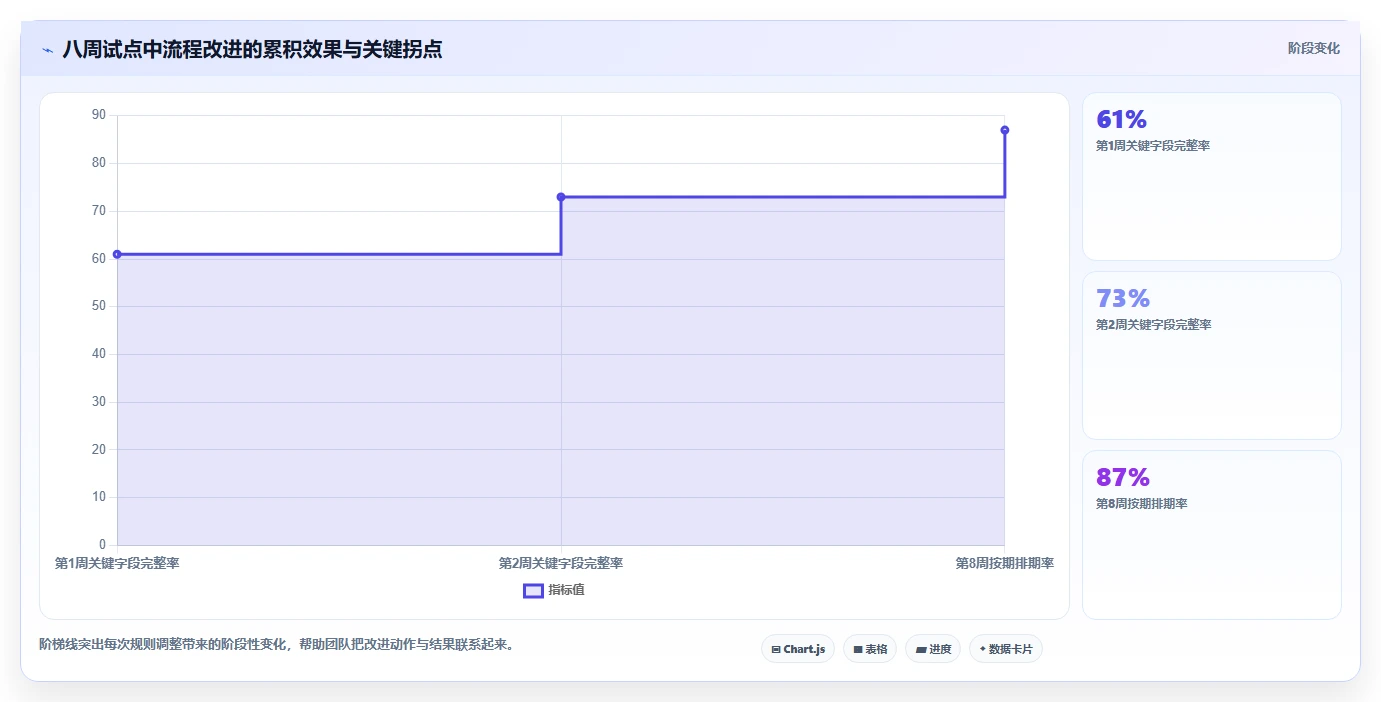Click the 61% stat card value
This screenshot has height=702, width=1381.
1121,120
